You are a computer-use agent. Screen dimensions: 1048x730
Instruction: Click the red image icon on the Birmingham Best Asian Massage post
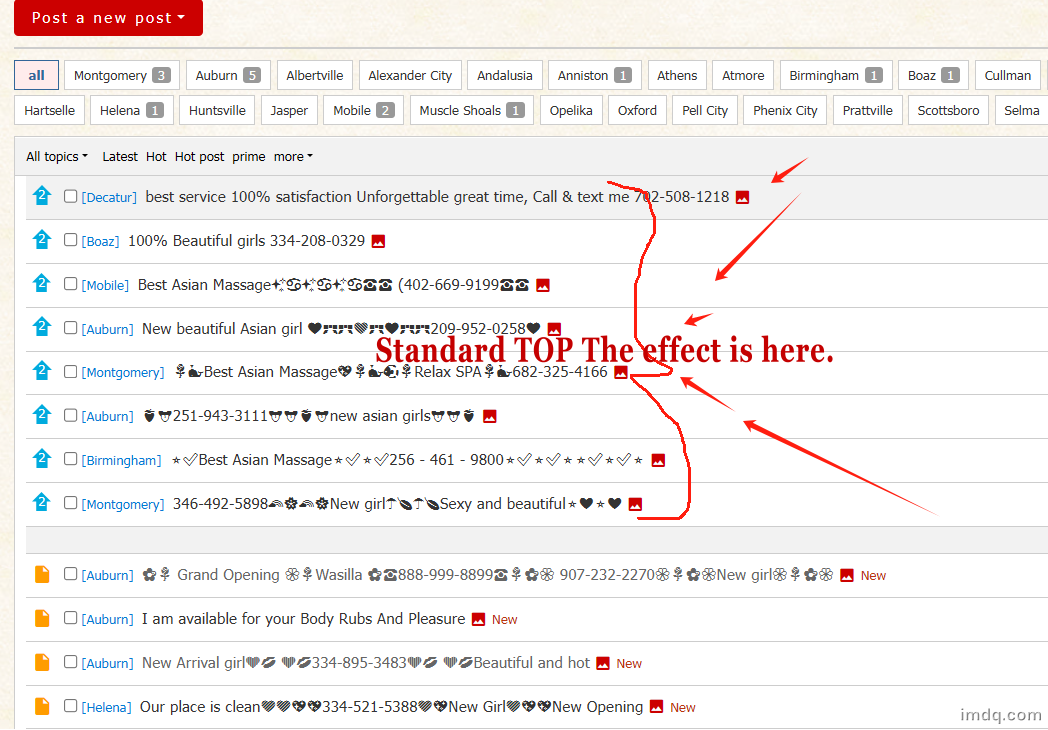[658, 461]
